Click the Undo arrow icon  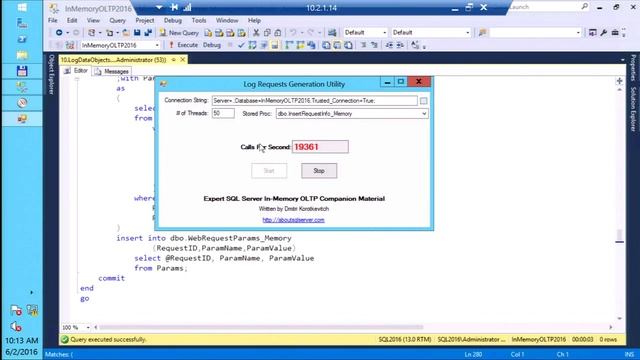click(x=293, y=33)
